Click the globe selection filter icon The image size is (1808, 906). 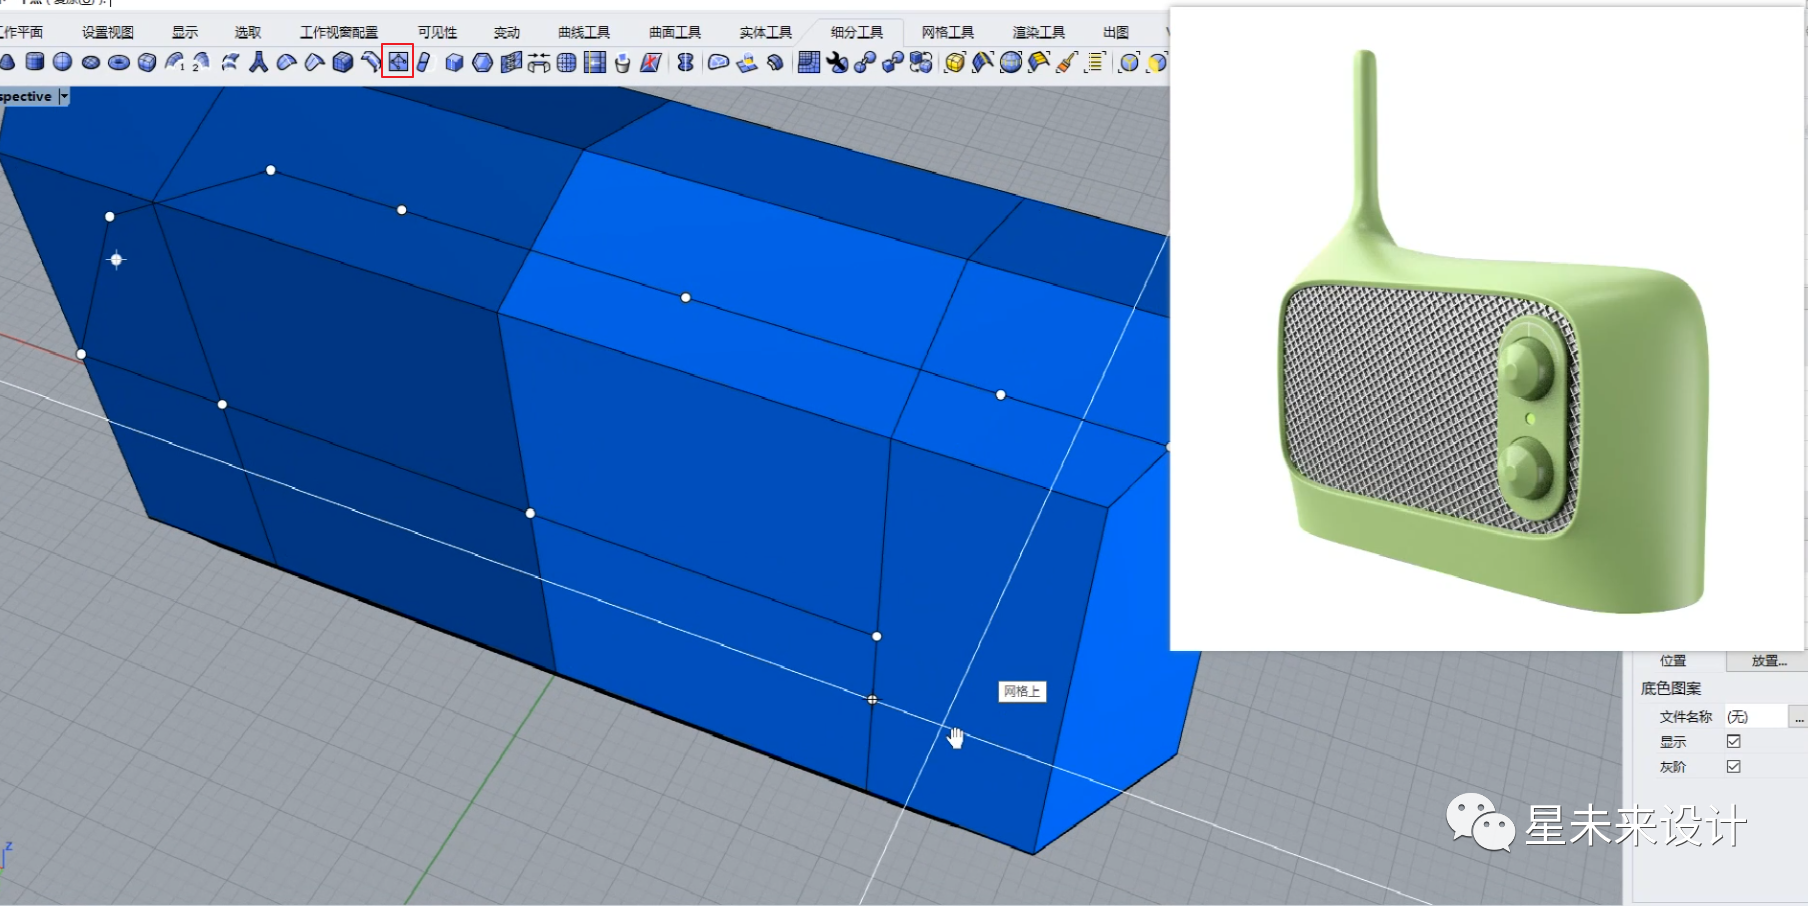pos(1011,62)
